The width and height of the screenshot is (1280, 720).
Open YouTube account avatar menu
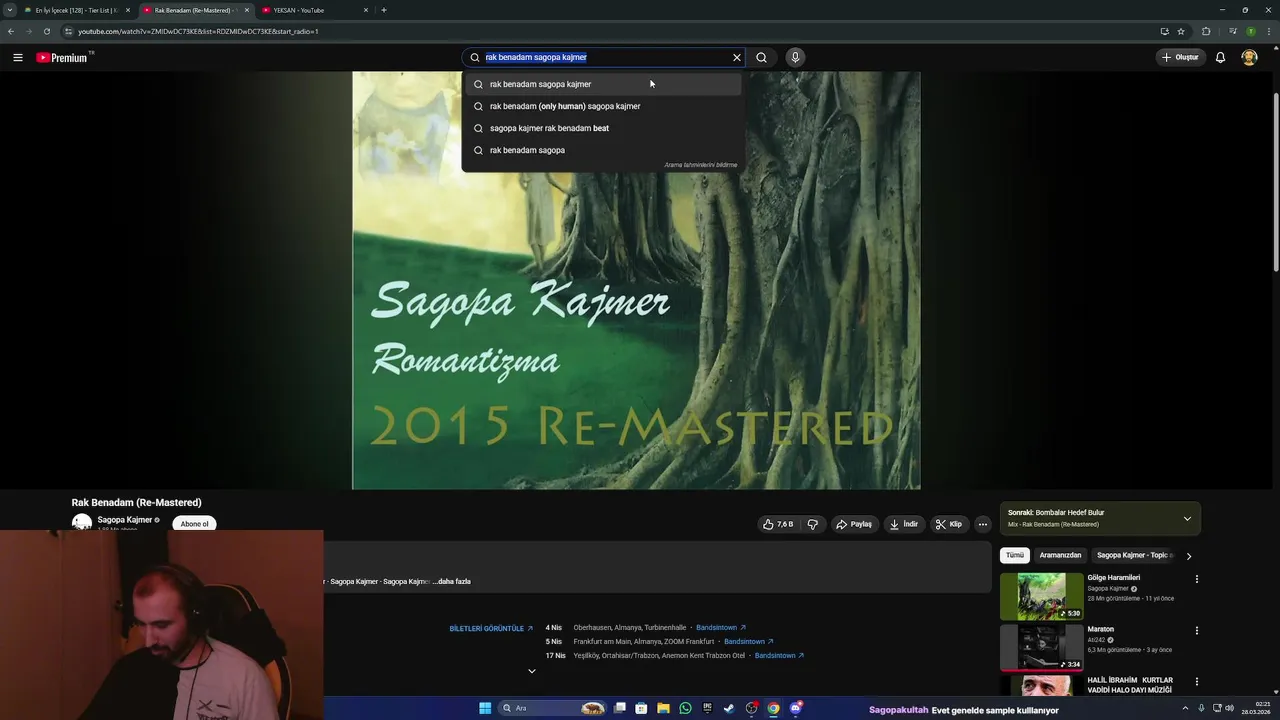point(1249,57)
